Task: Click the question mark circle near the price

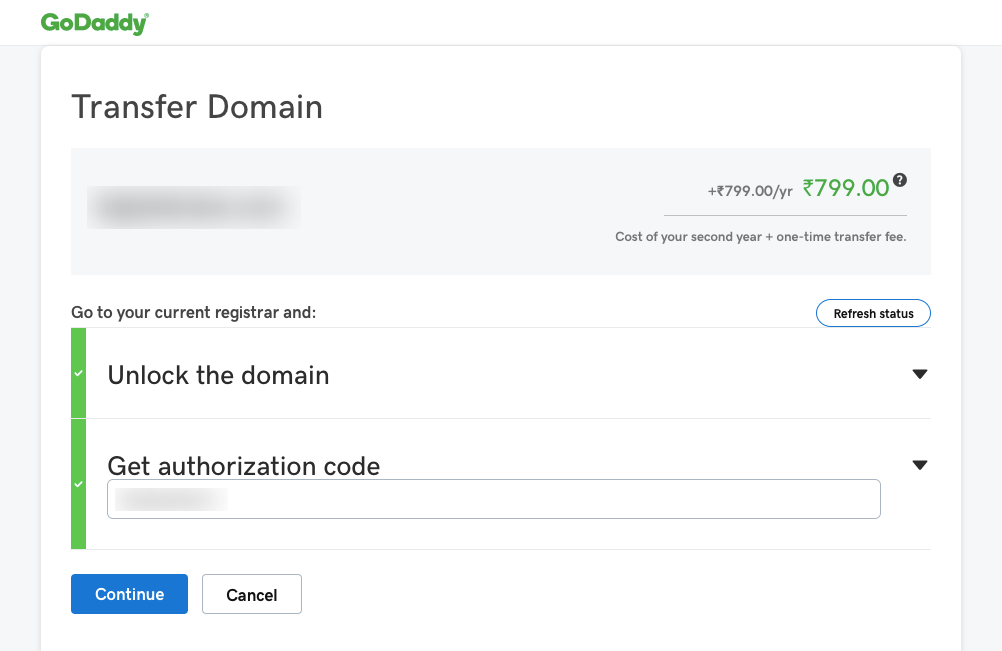Action: [x=899, y=181]
